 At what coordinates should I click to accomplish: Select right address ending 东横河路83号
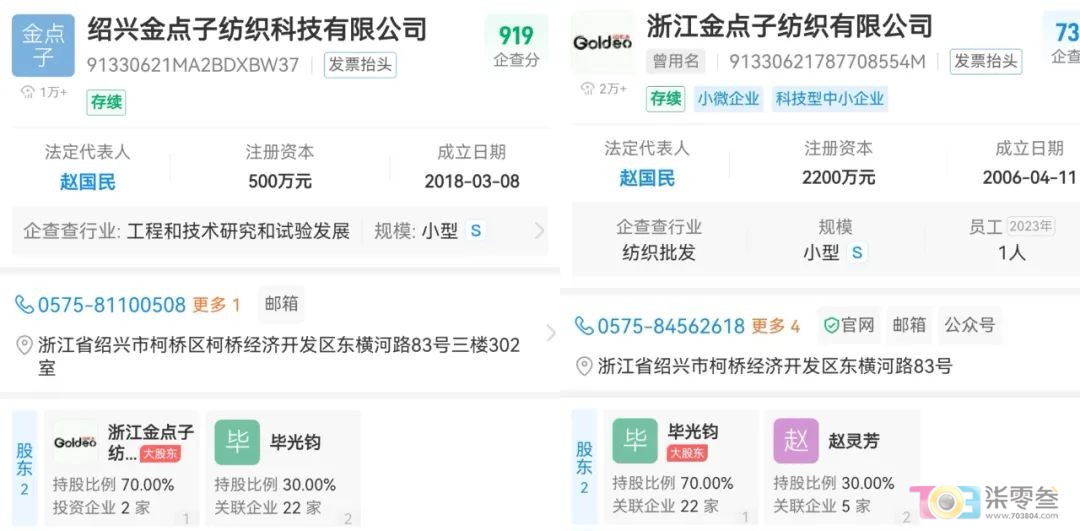[x=775, y=366]
